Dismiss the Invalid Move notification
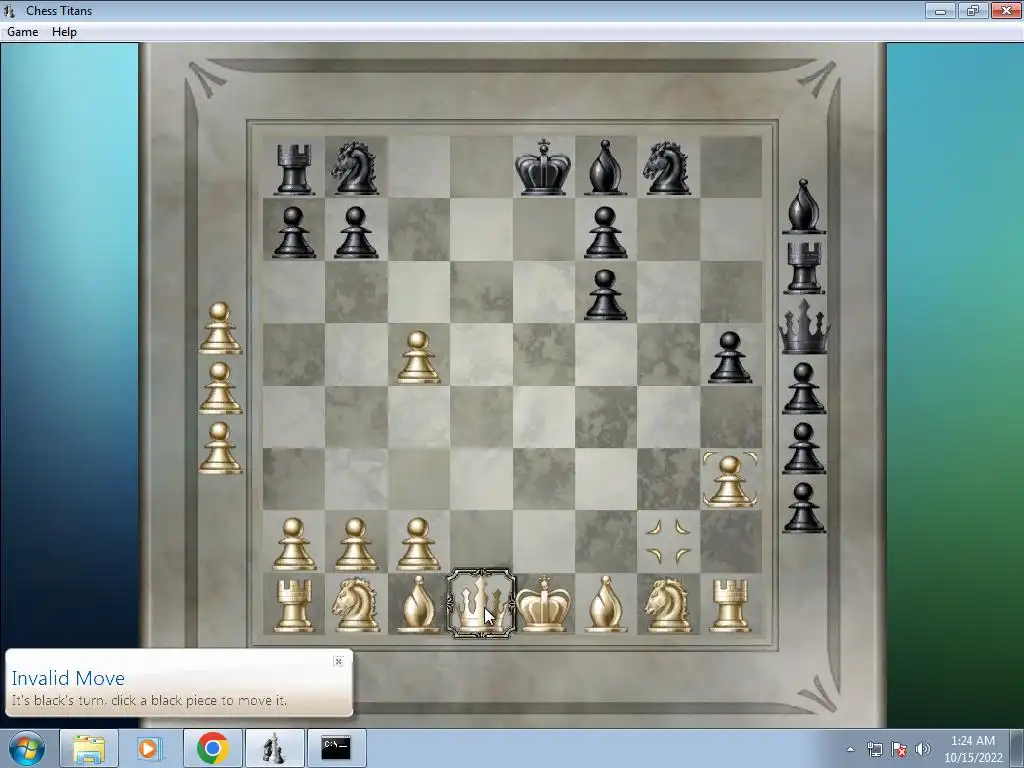 (x=338, y=662)
